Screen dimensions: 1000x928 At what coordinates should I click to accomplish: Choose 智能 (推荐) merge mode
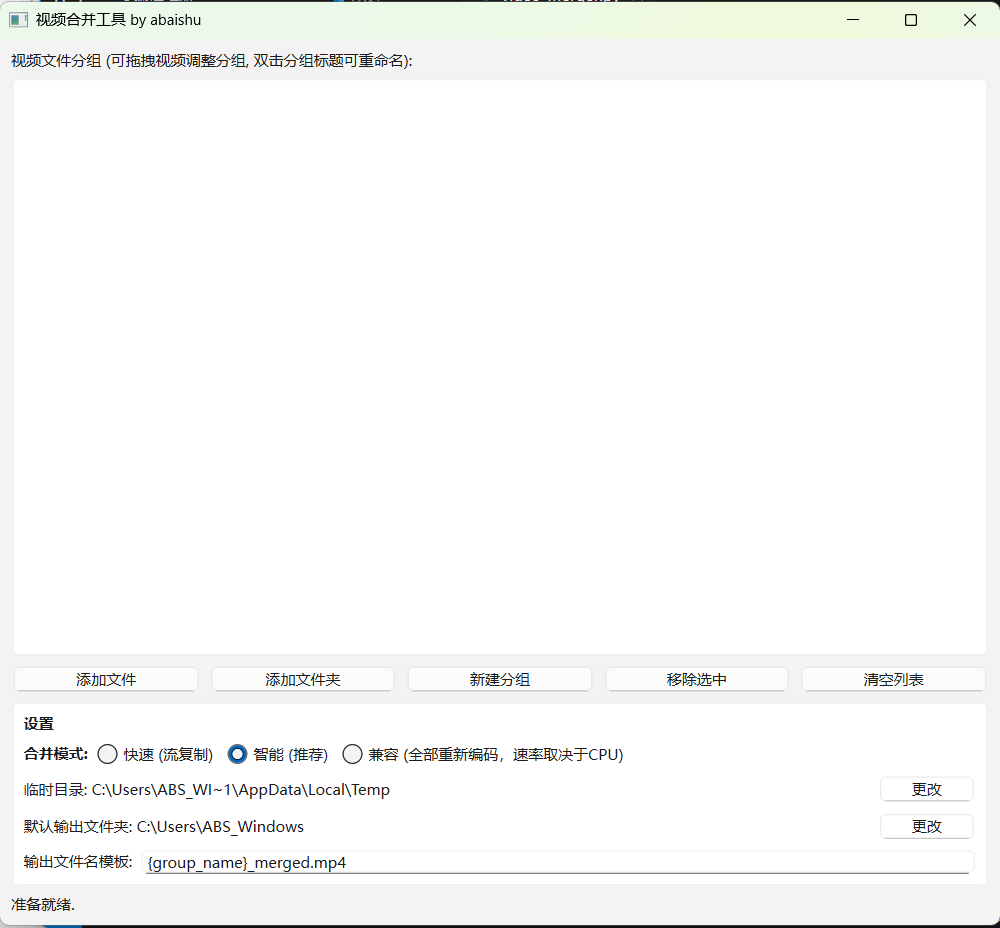coord(238,754)
